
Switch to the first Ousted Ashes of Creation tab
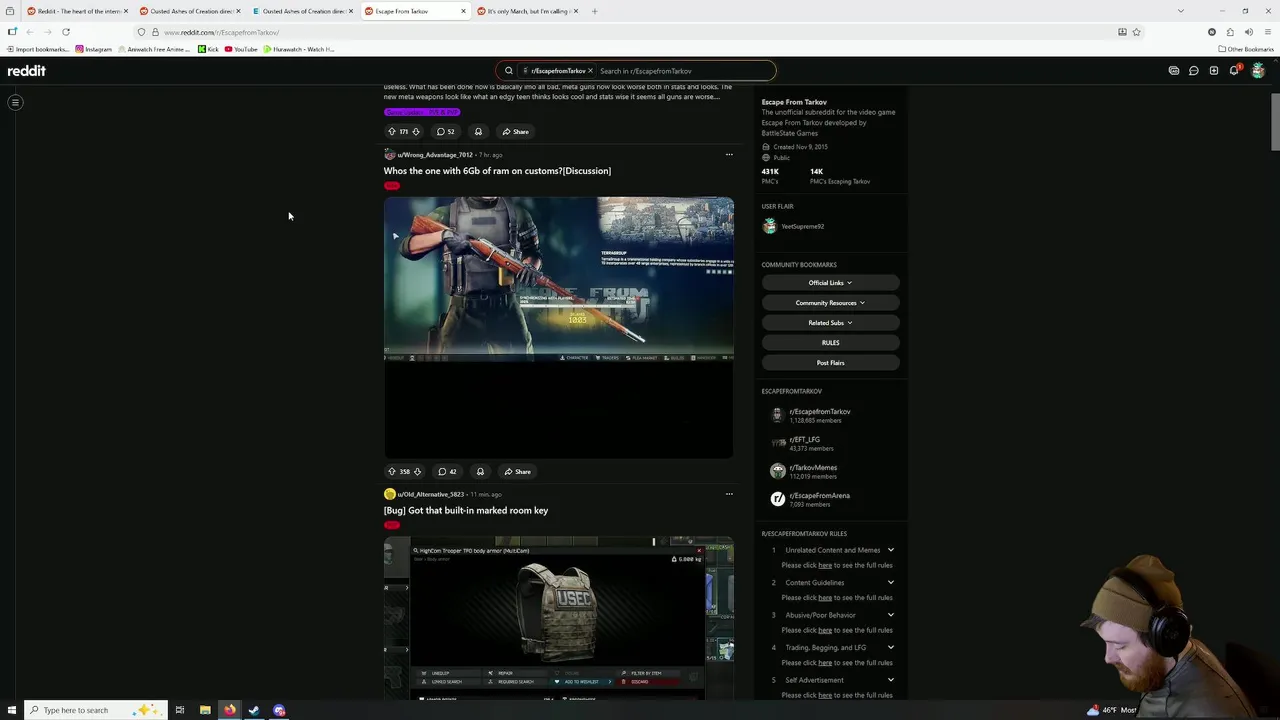pyautogui.click(x=189, y=11)
